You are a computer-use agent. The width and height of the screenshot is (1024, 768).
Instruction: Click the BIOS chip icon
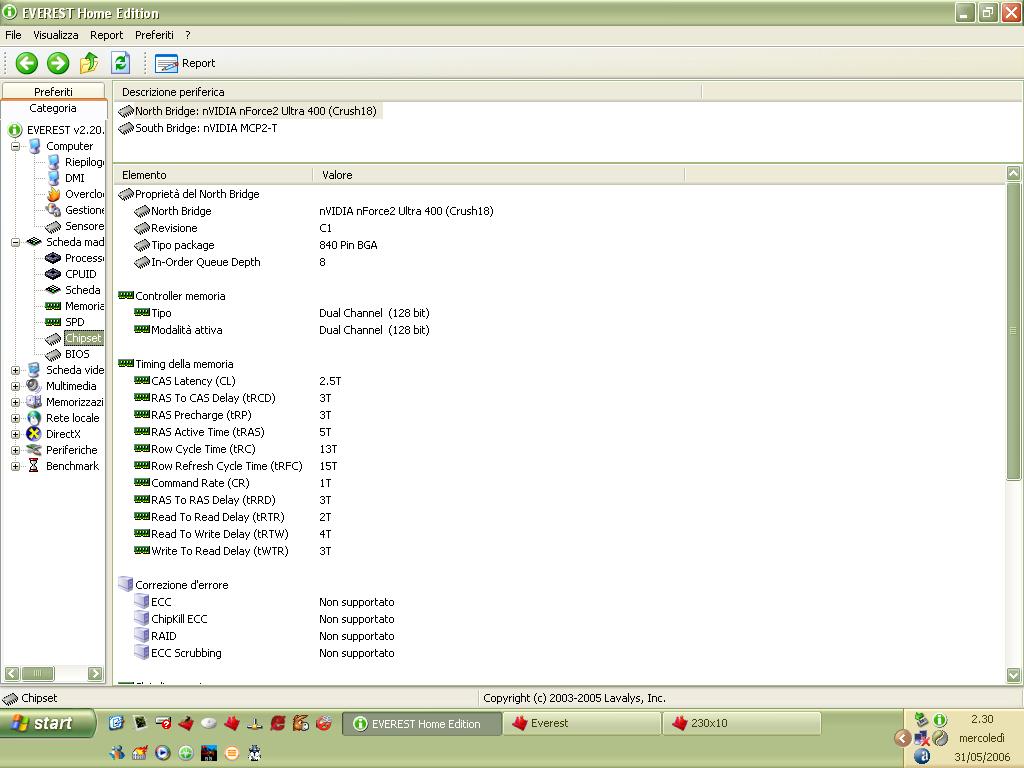pyautogui.click(x=53, y=354)
